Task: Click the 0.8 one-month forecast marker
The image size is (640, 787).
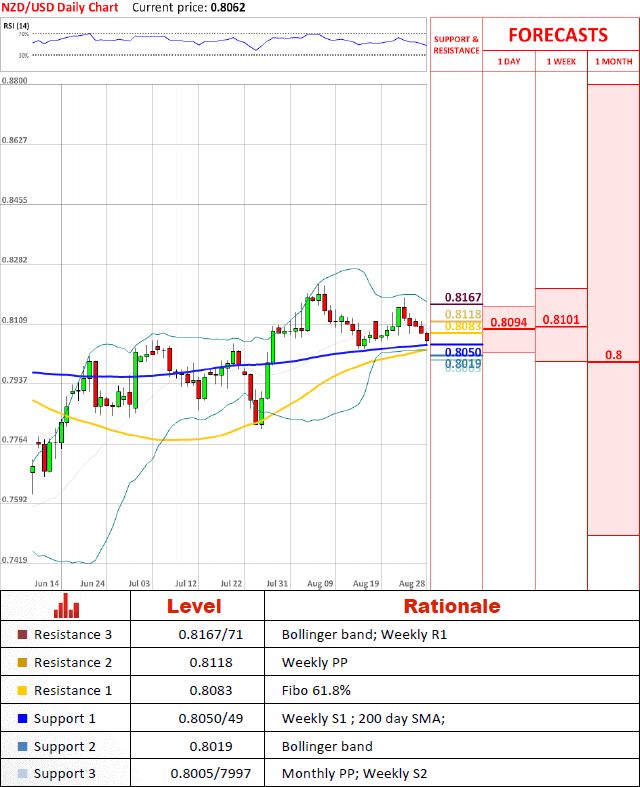Action: (x=613, y=355)
